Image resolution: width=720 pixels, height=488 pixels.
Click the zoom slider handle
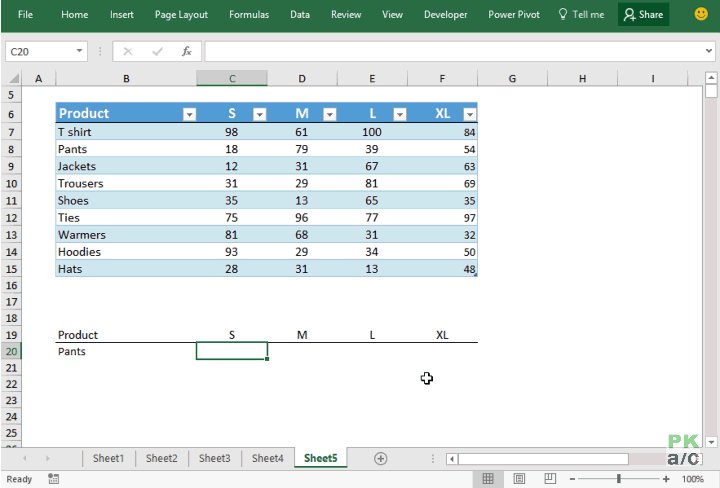tap(619, 479)
